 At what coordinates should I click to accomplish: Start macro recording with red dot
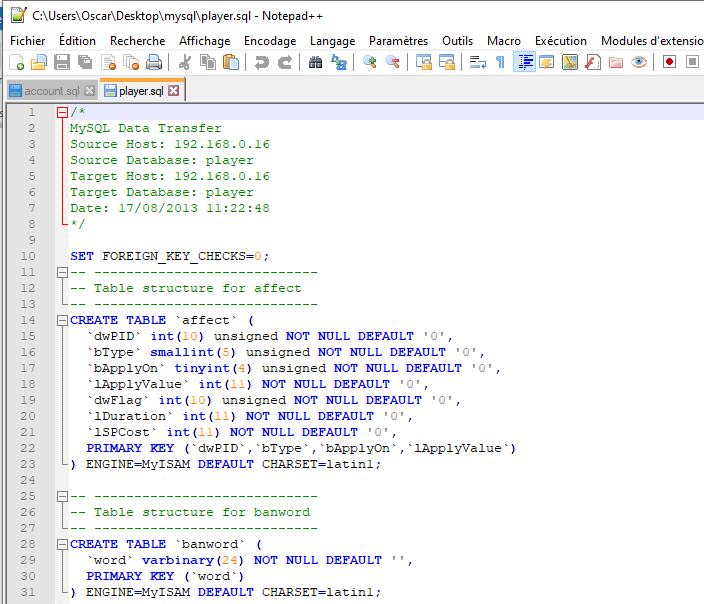(x=669, y=62)
